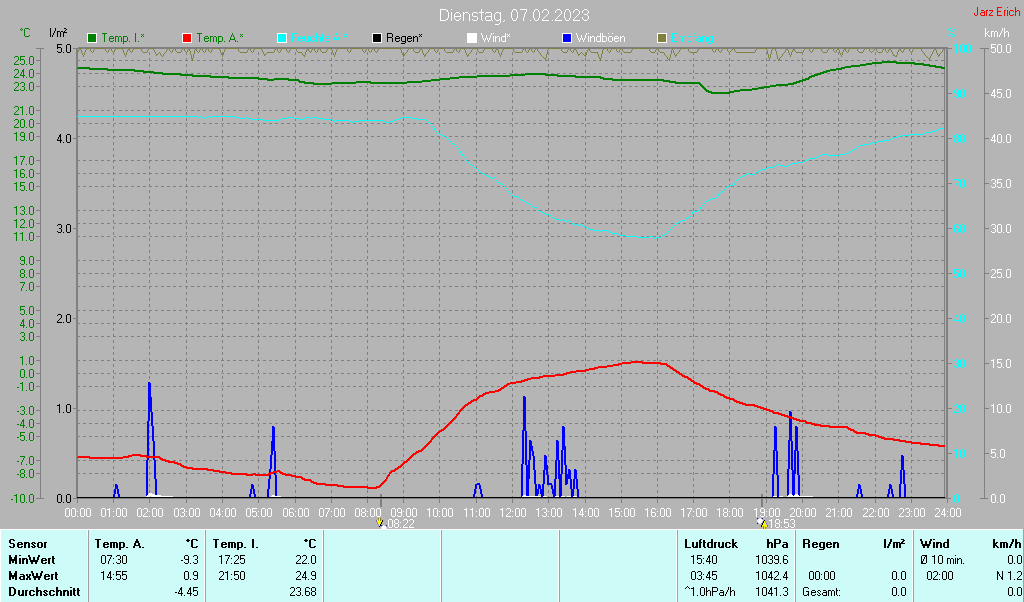Screen dimensions: 1024x602
Task: Click the Temp. A. table header
Action: click(x=119, y=543)
